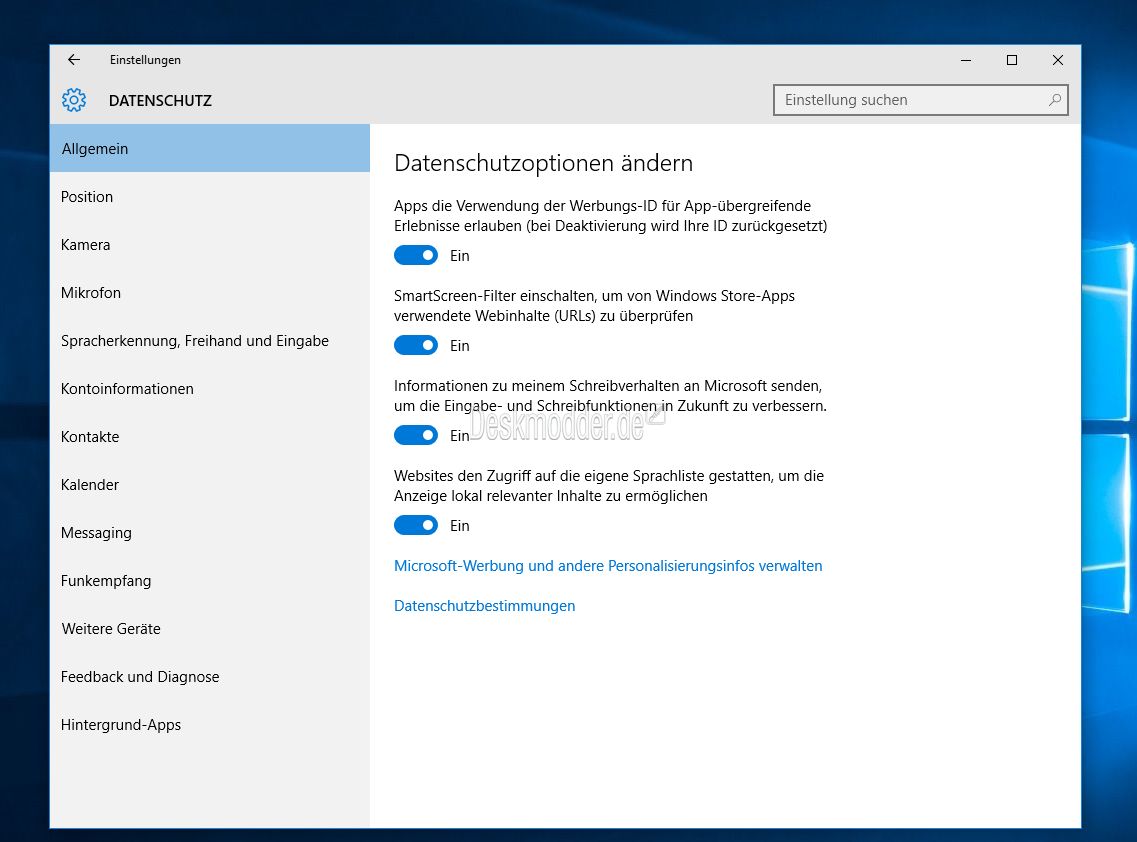Screen dimensions: 1137x842
Task: Open Messaging privacy options
Action: [210, 532]
